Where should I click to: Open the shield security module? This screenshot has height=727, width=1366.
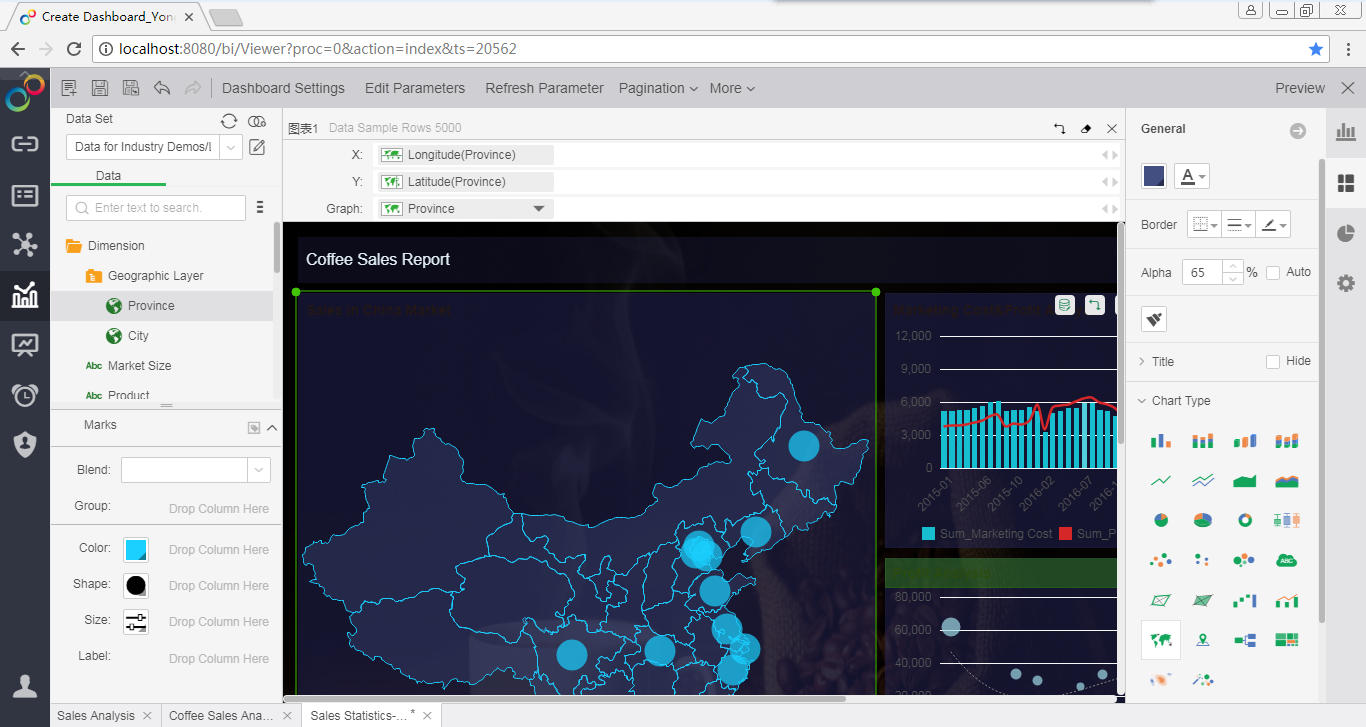(25, 444)
